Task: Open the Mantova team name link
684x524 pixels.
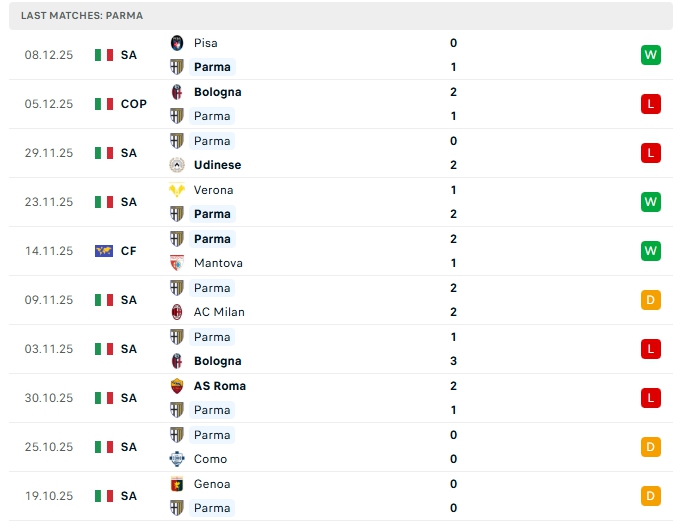Action: [x=218, y=263]
